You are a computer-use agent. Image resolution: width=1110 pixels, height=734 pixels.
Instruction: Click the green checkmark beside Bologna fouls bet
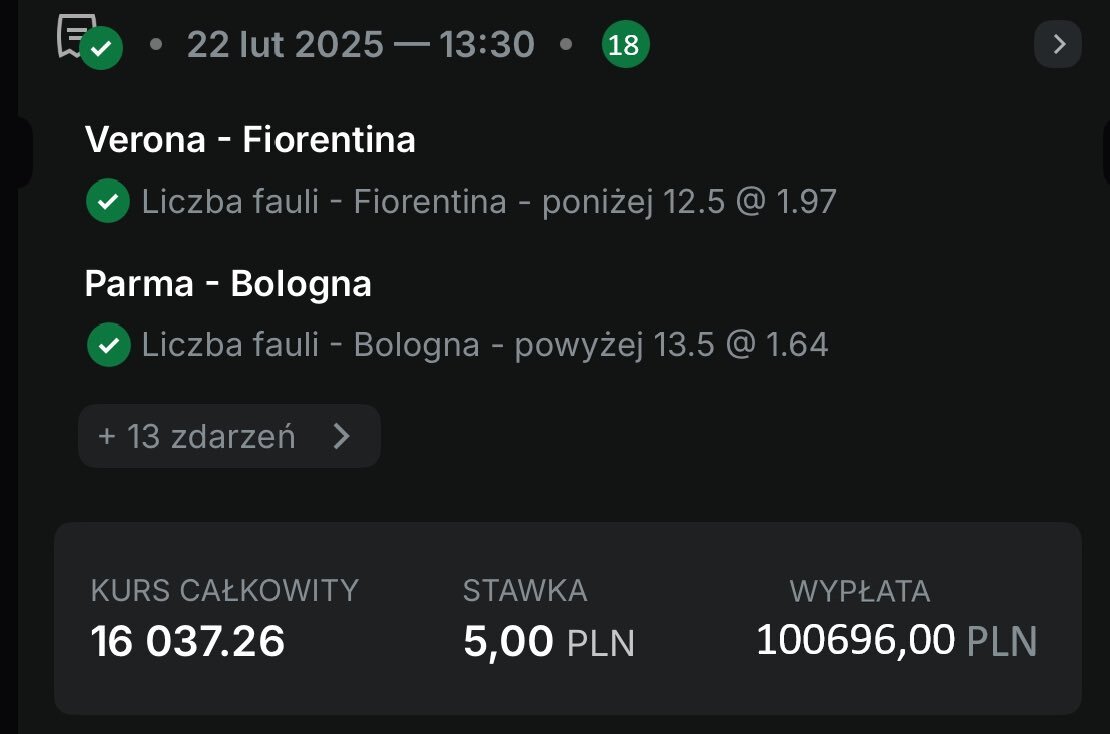(108, 345)
